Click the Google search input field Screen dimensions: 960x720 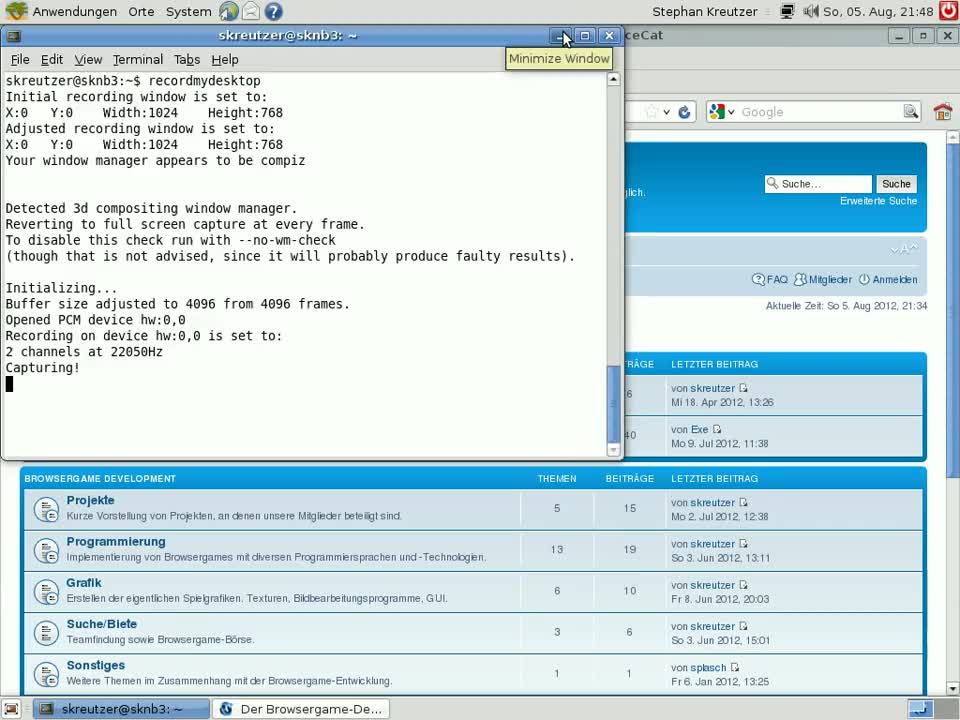[x=819, y=112]
